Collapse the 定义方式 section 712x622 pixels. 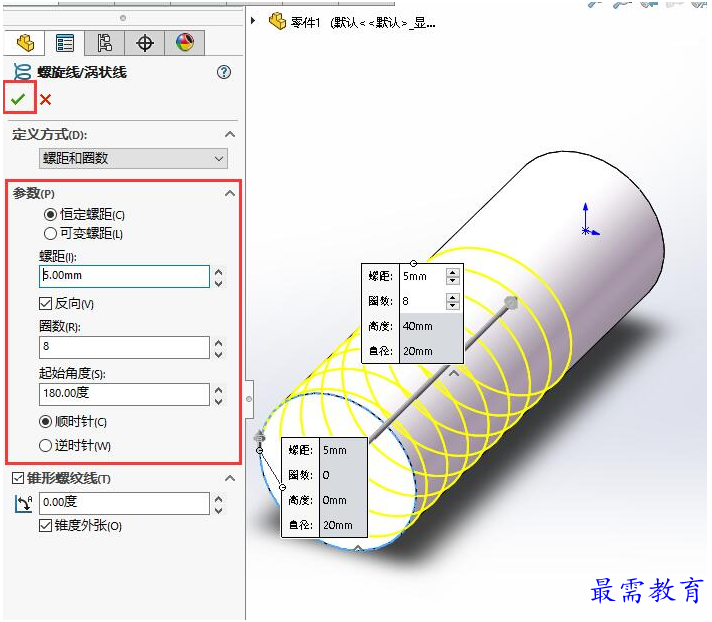click(230, 134)
